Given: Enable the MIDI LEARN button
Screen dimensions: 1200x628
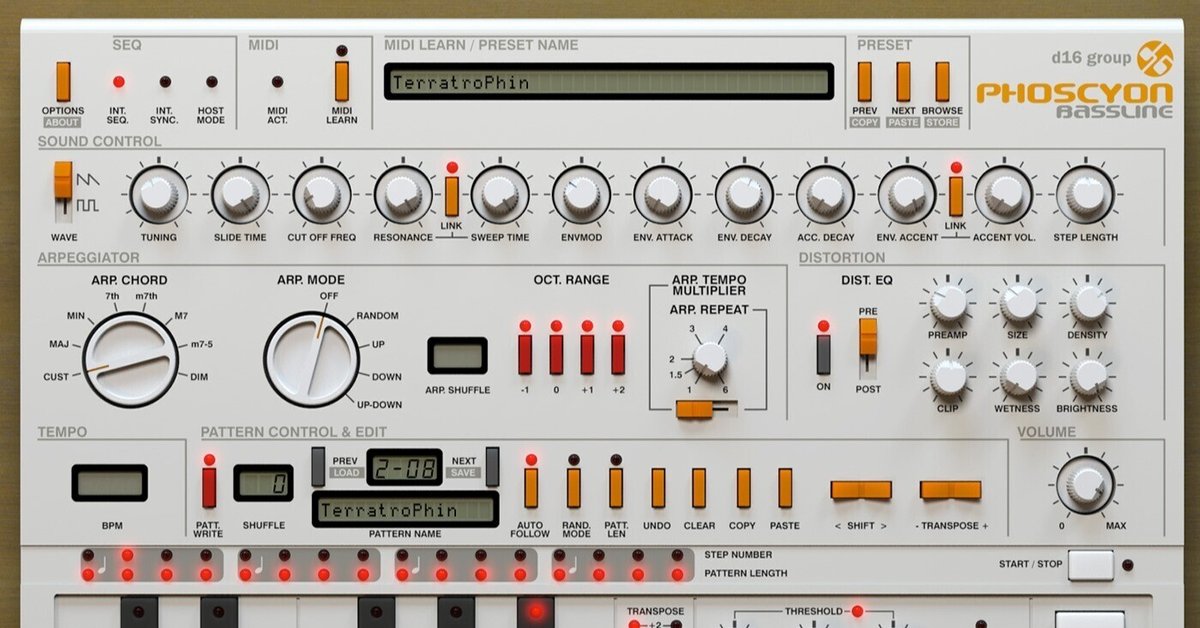Looking at the screenshot, I should coord(342,82).
